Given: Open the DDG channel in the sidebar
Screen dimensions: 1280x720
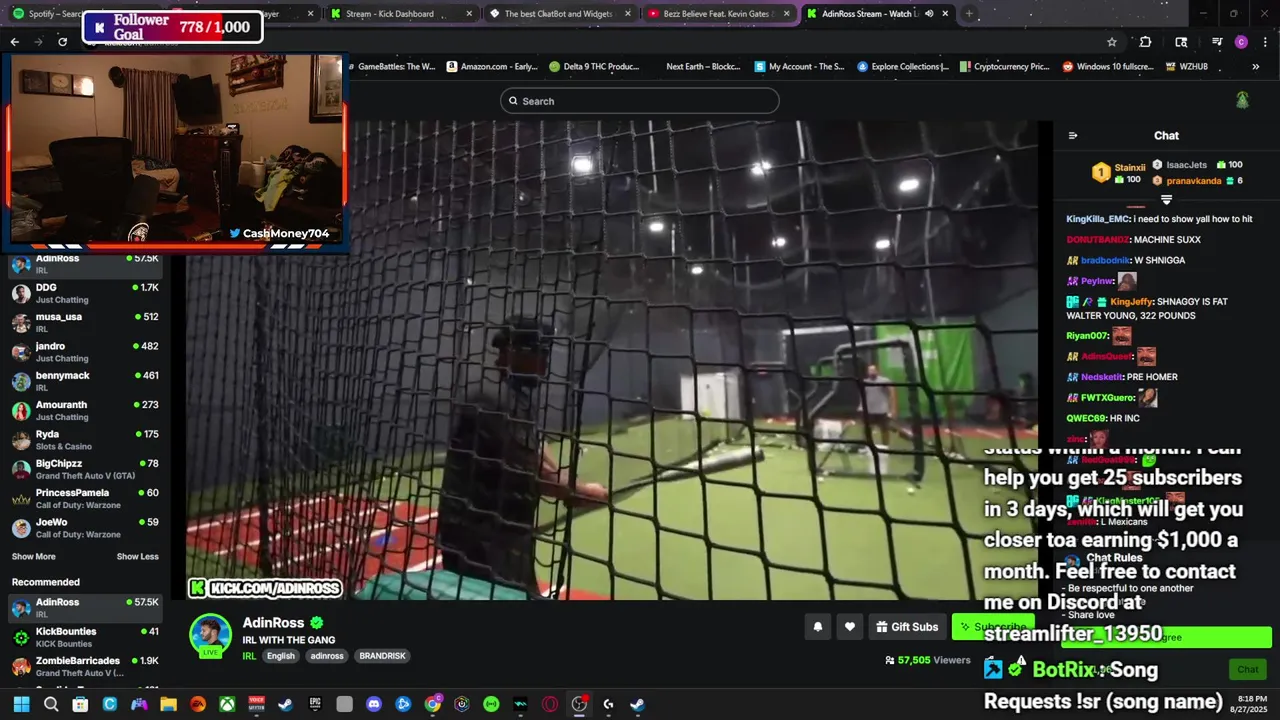Looking at the screenshot, I should coord(85,293).
